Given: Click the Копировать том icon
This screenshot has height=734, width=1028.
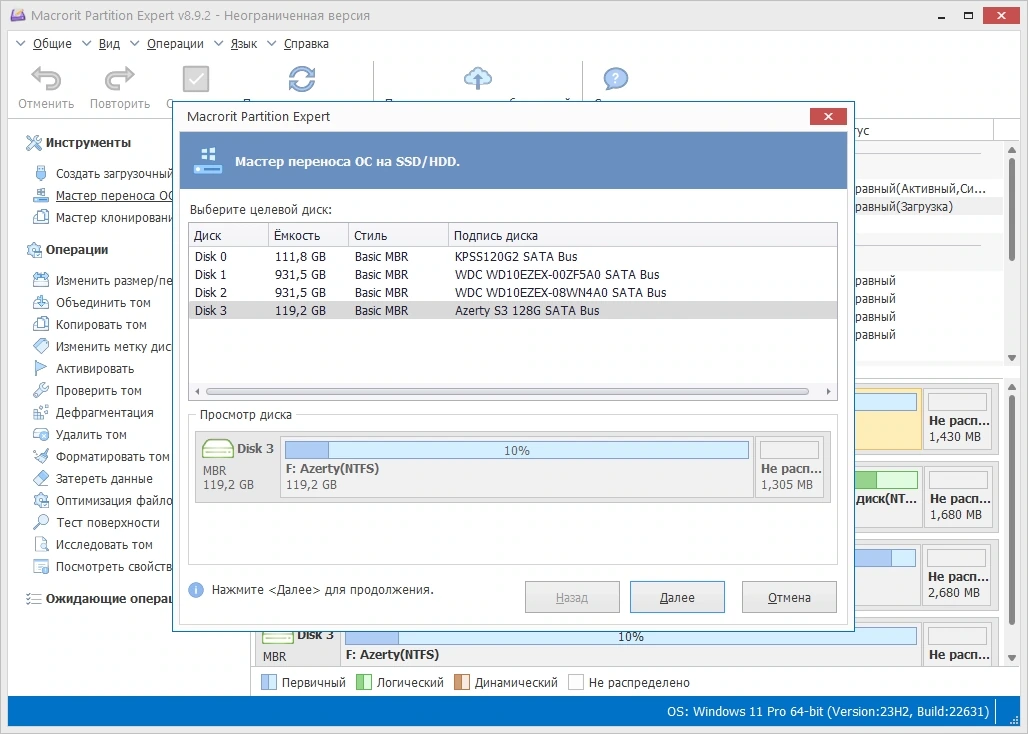Looking at the screenshot, I should tap(41, 324).
